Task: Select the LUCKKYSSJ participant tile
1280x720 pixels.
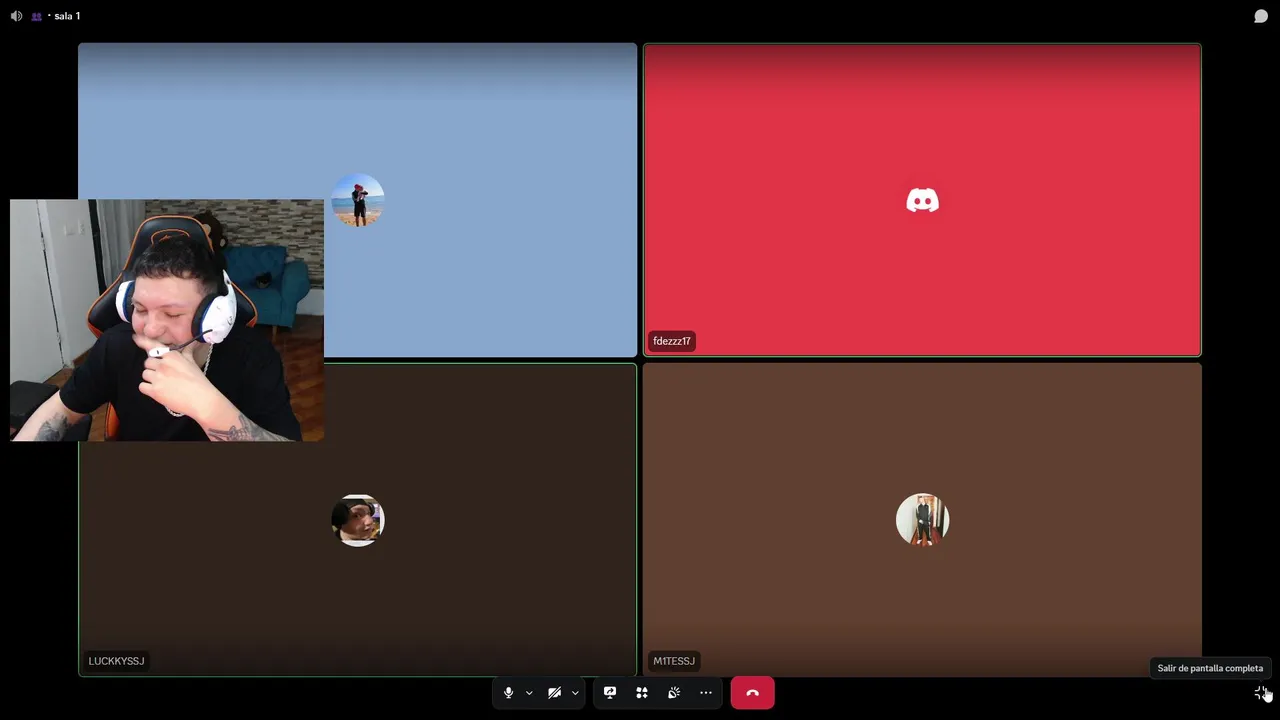Action: point(358,520)
